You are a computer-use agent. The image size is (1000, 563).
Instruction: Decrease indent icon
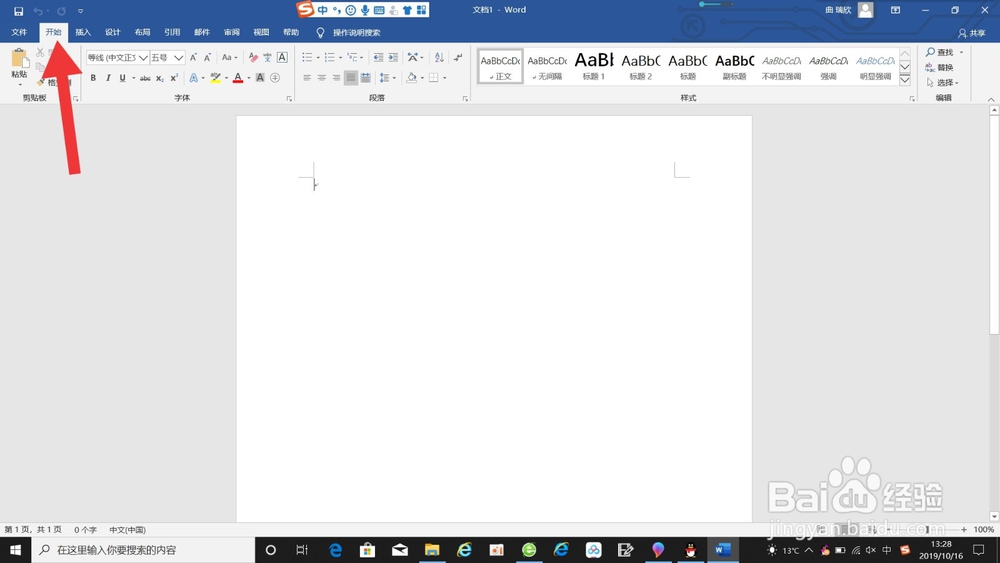pos(378,57)
